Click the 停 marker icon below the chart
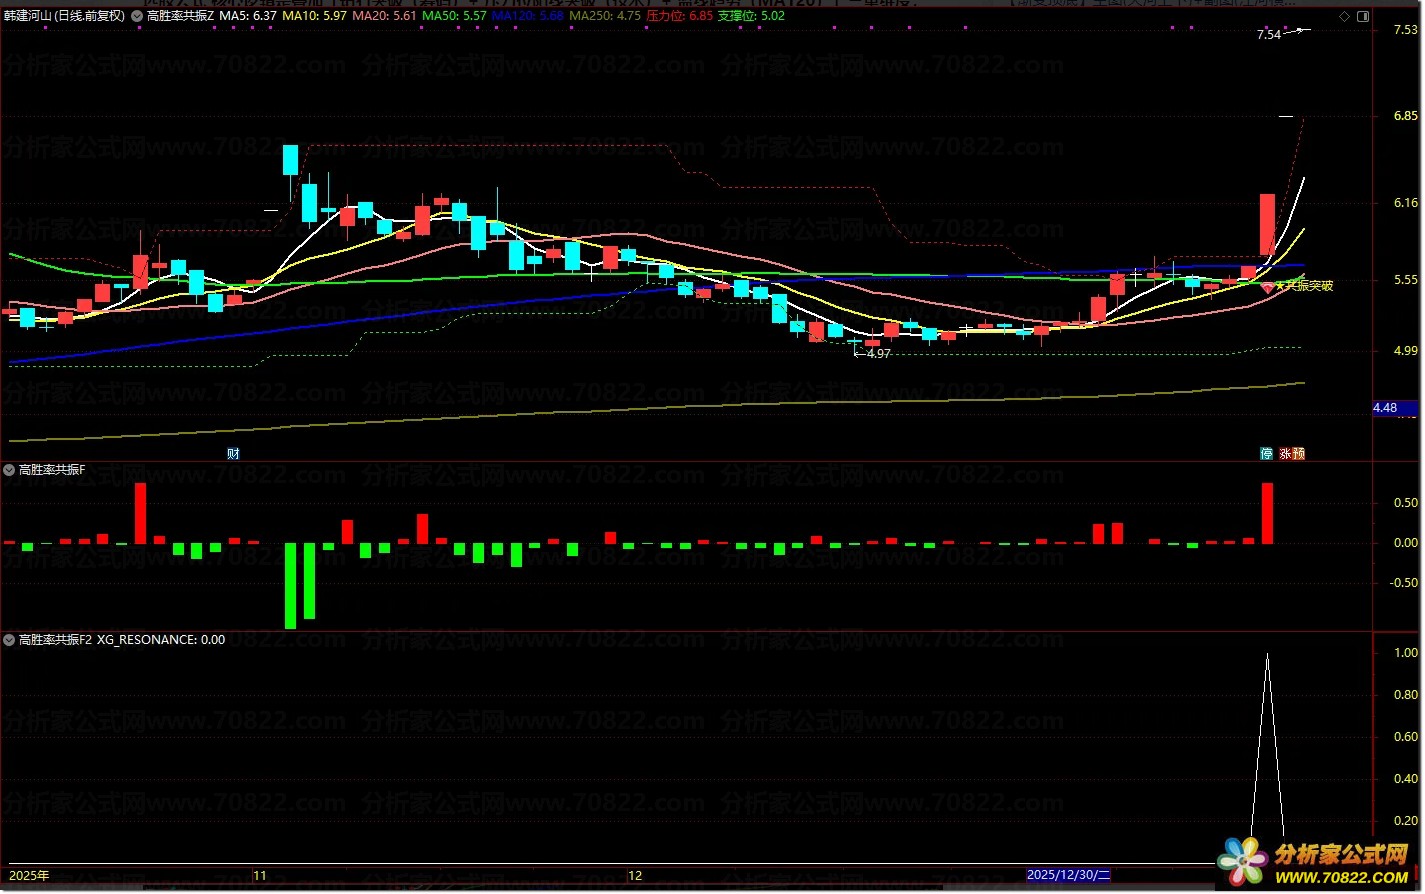This screenshot has height=894, width=1425. tap(1266, 454)
